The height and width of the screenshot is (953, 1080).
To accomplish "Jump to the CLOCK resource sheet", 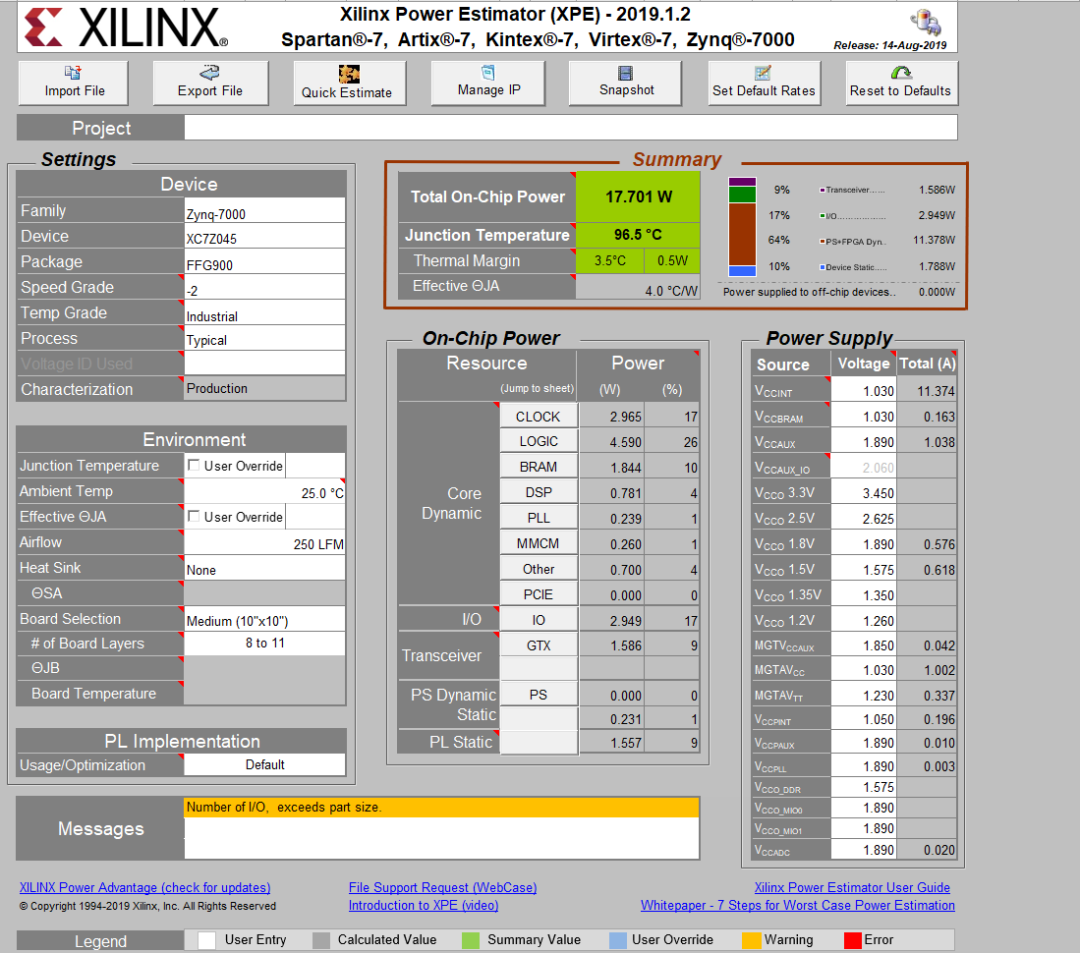I will point(538,416).
